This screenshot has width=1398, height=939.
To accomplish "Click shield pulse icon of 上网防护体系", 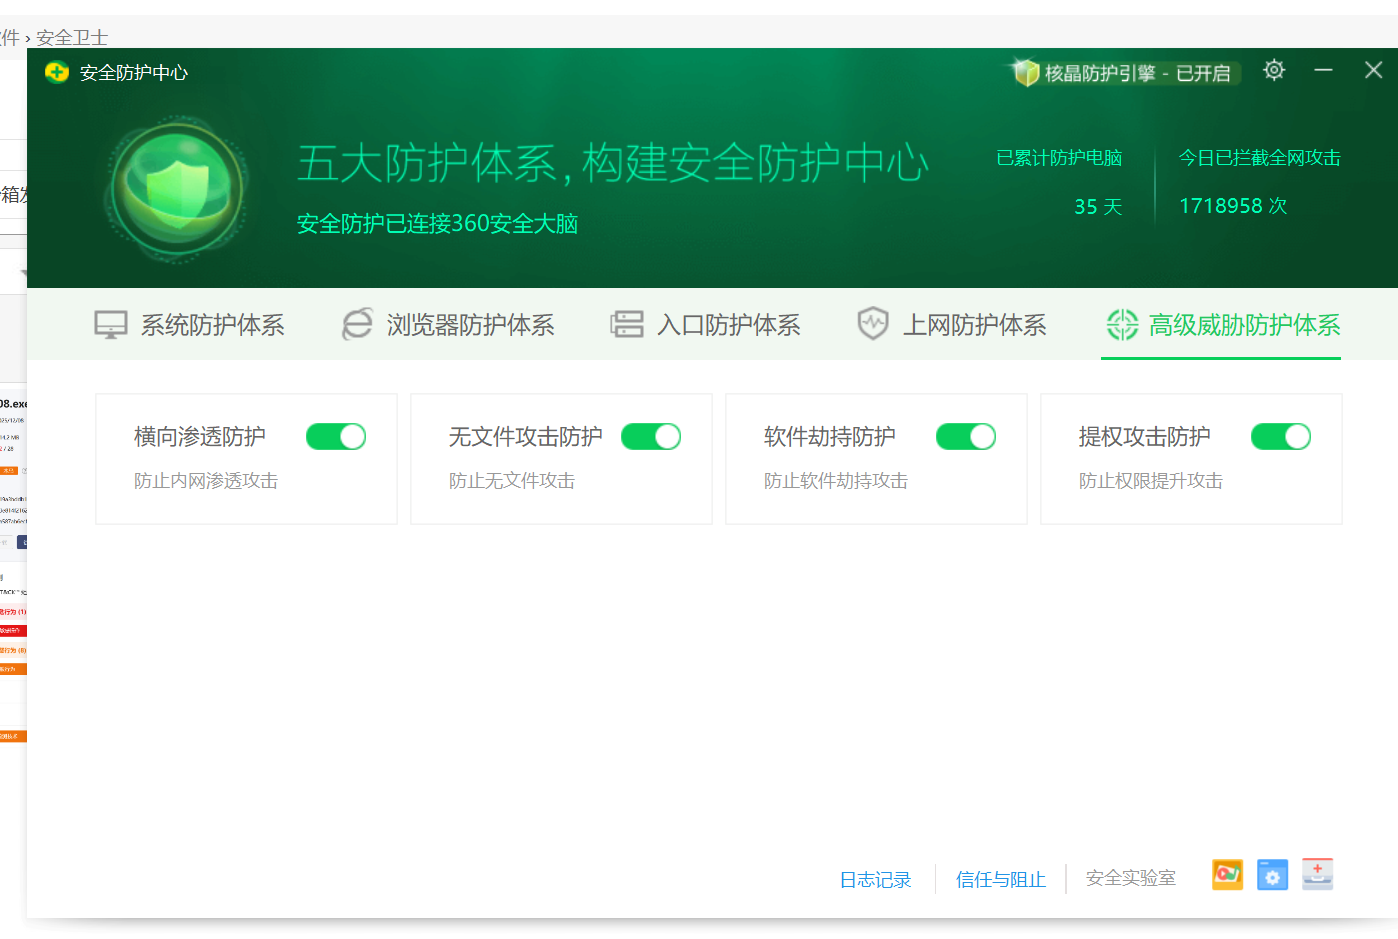I will (873, 323).
